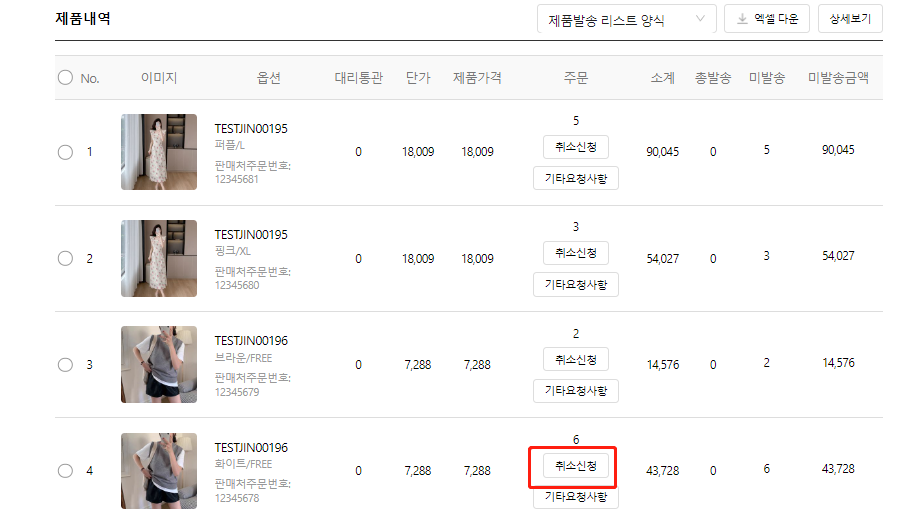Click the dropdown chevron arrow beside 제품발송 리스트 양식
This screenshot has width=916, height=522.
(x=700, y=20)
